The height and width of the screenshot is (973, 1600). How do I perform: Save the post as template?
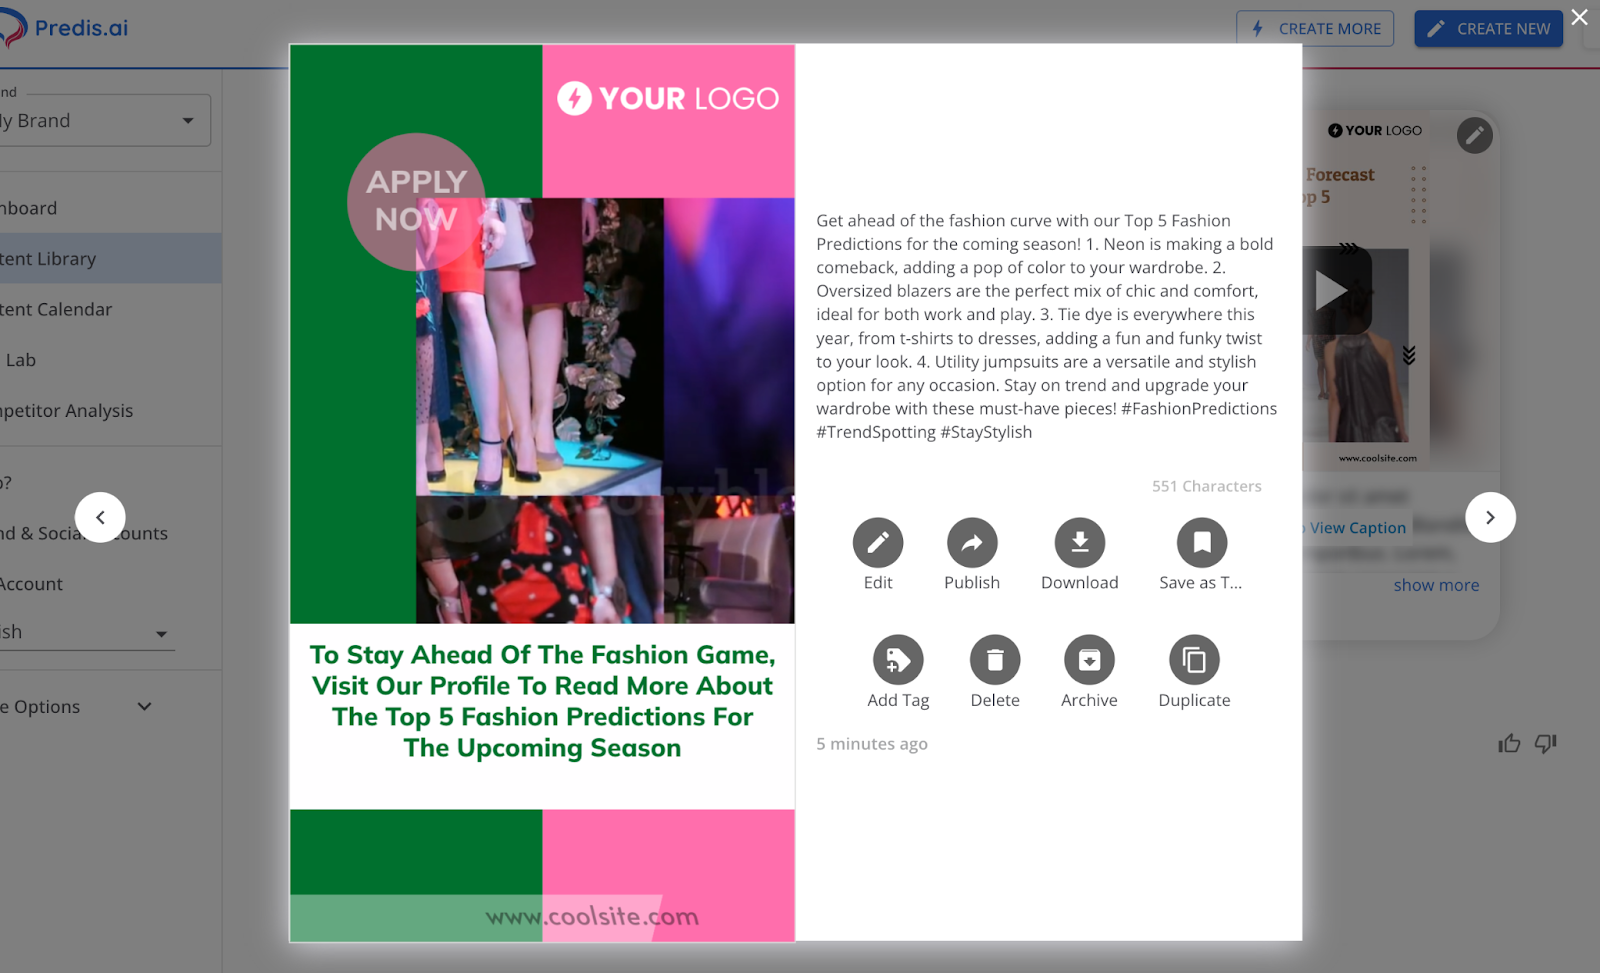click(1201, 543)
